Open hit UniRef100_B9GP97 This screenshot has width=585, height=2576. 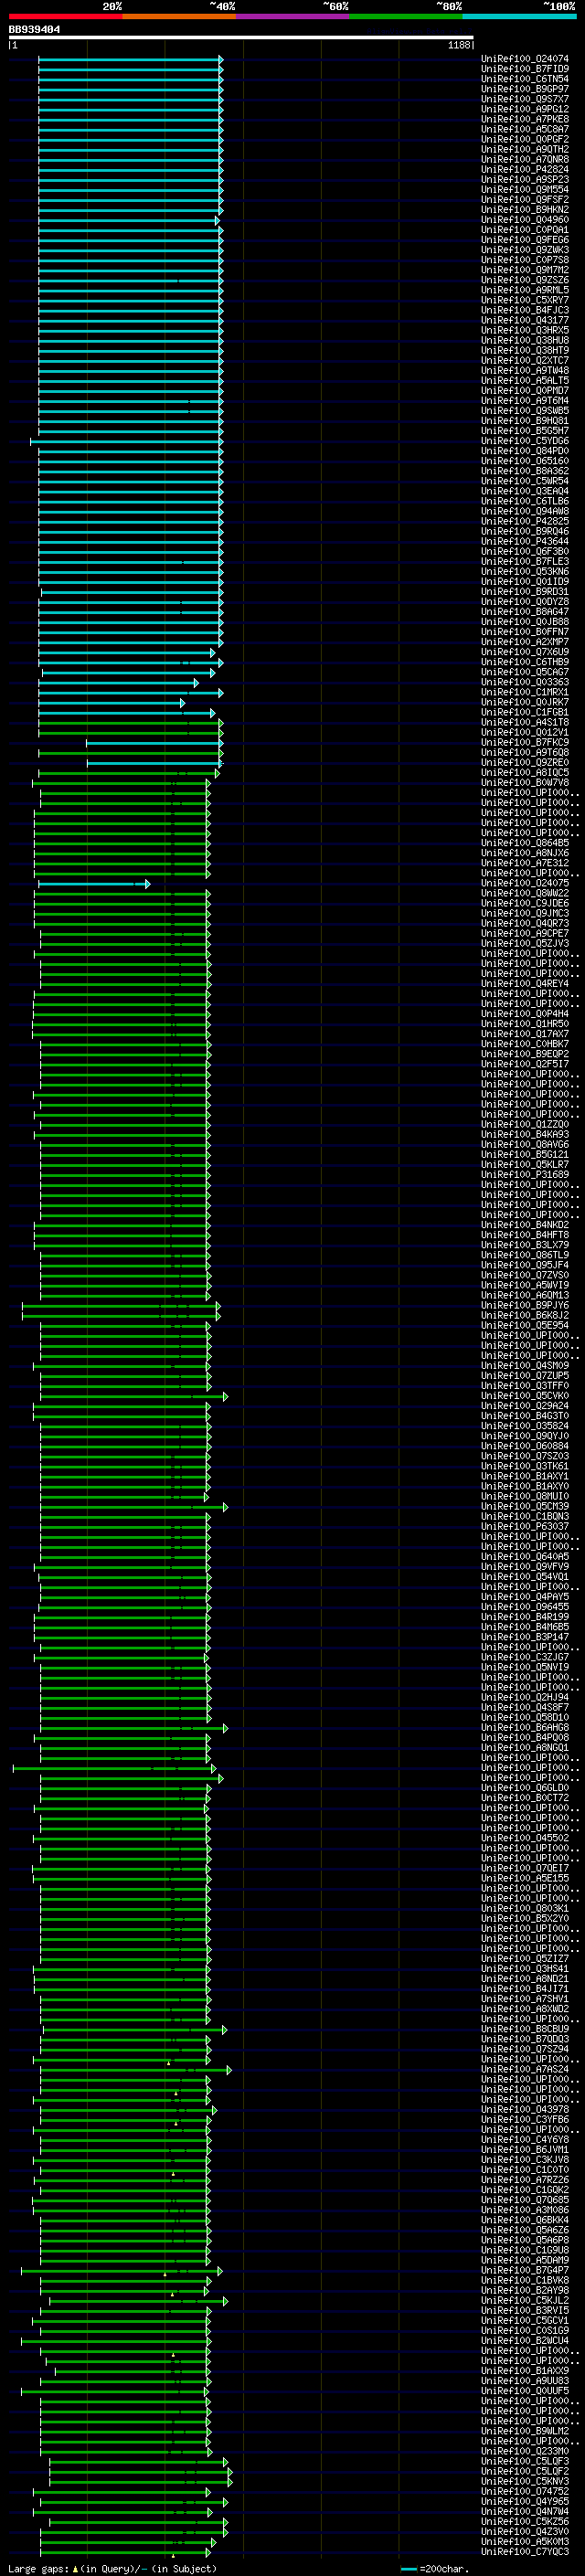[x=525, y=89]
